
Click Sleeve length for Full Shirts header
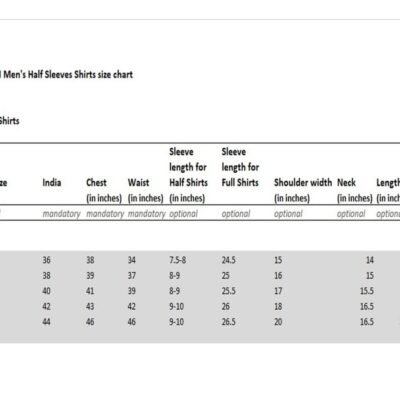pyautogui.click(x=240, y=167)
